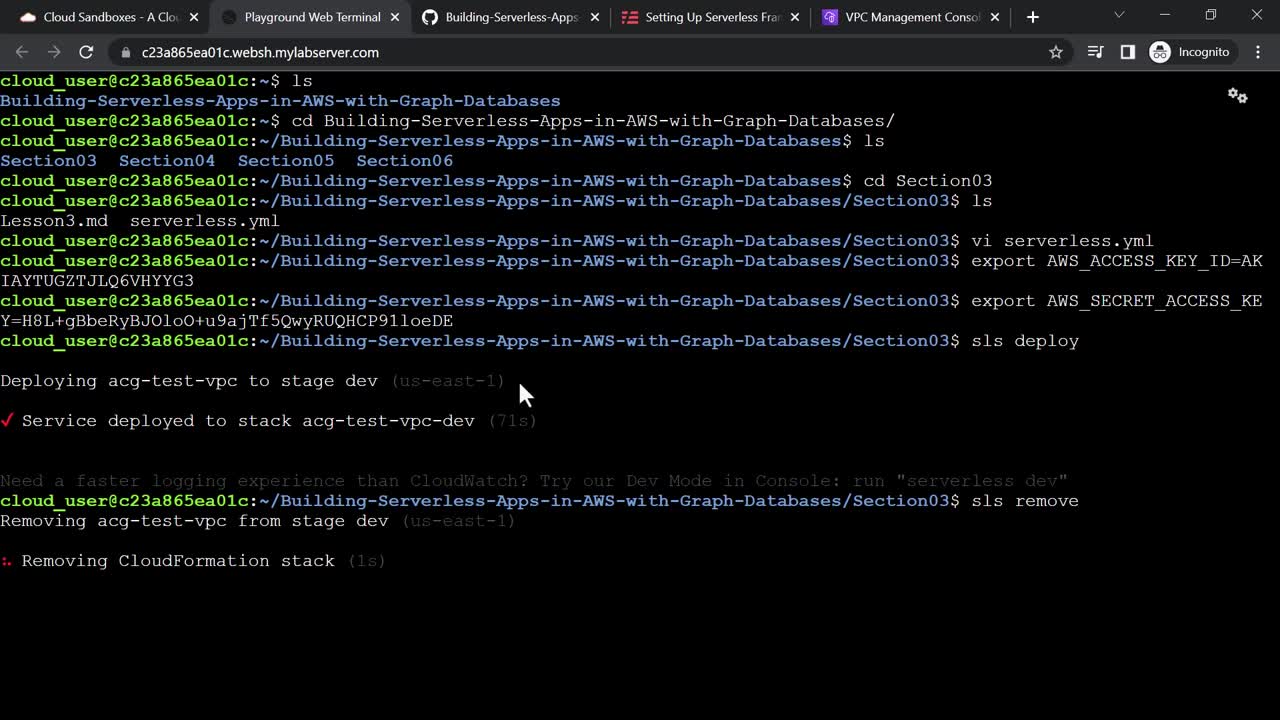Click the 'sls remove' command text
Screen dimensions: 1280x720
pyautogui.click(x=1025, y=501)
